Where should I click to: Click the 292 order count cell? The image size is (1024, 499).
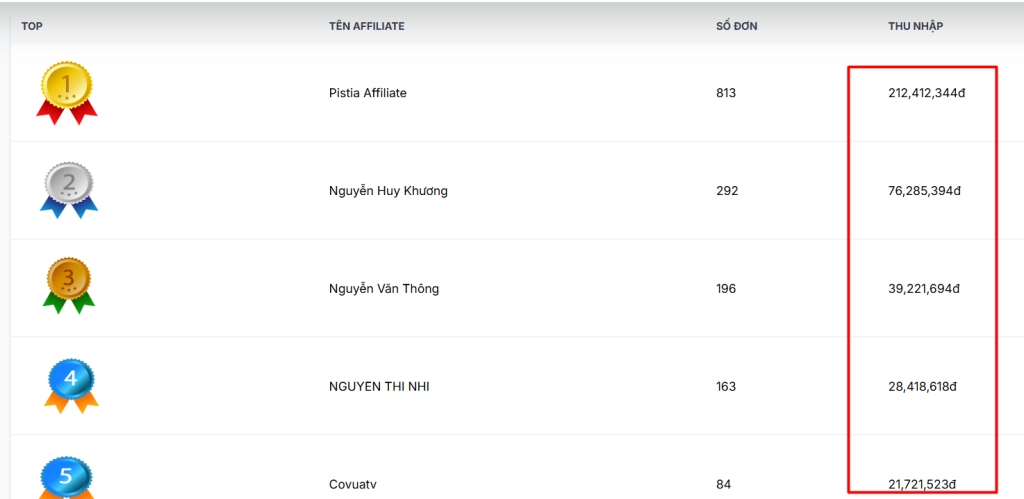[x=727, y=191]
